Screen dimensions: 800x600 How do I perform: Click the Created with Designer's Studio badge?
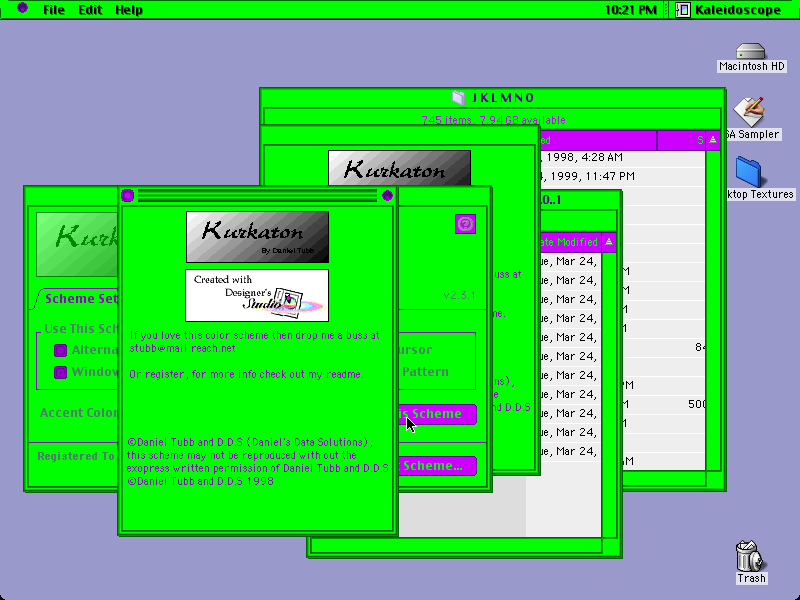pyautogui.click(x=257, y=295)
